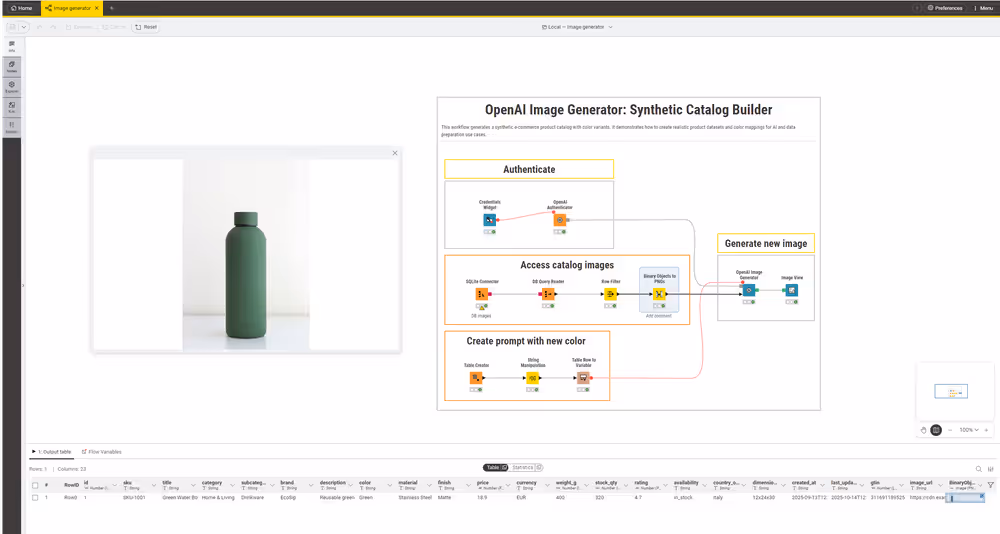This screenshot has width=1000, height=534.
Task: Select the String Manipulation node
Action: tap(533, 378)
